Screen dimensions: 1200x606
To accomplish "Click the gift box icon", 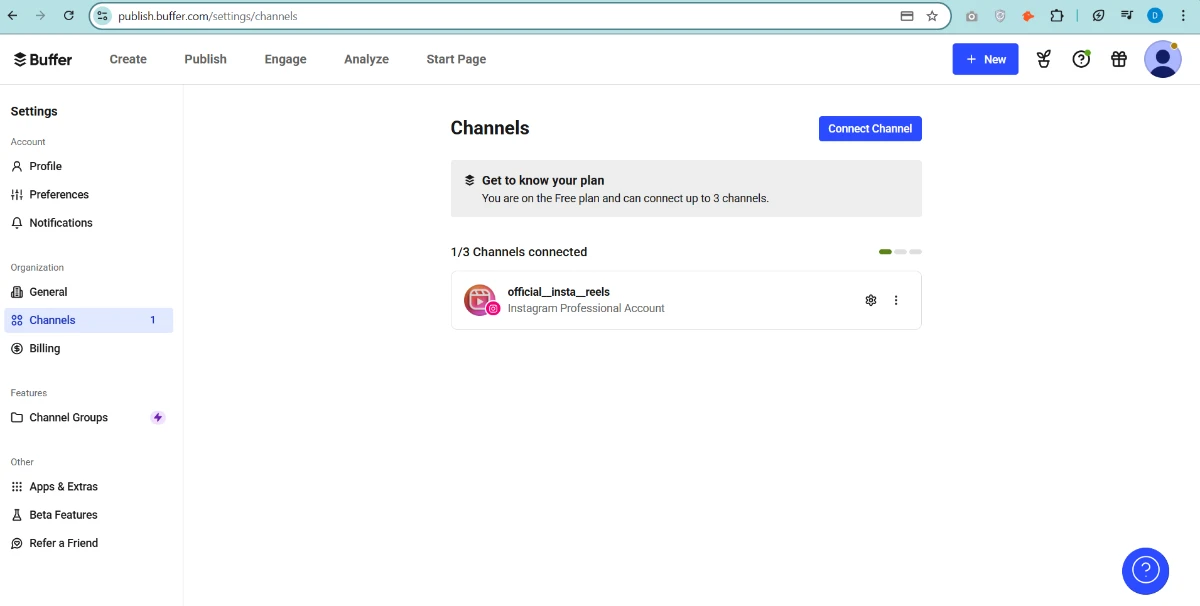I will (x=1119, y=59).
